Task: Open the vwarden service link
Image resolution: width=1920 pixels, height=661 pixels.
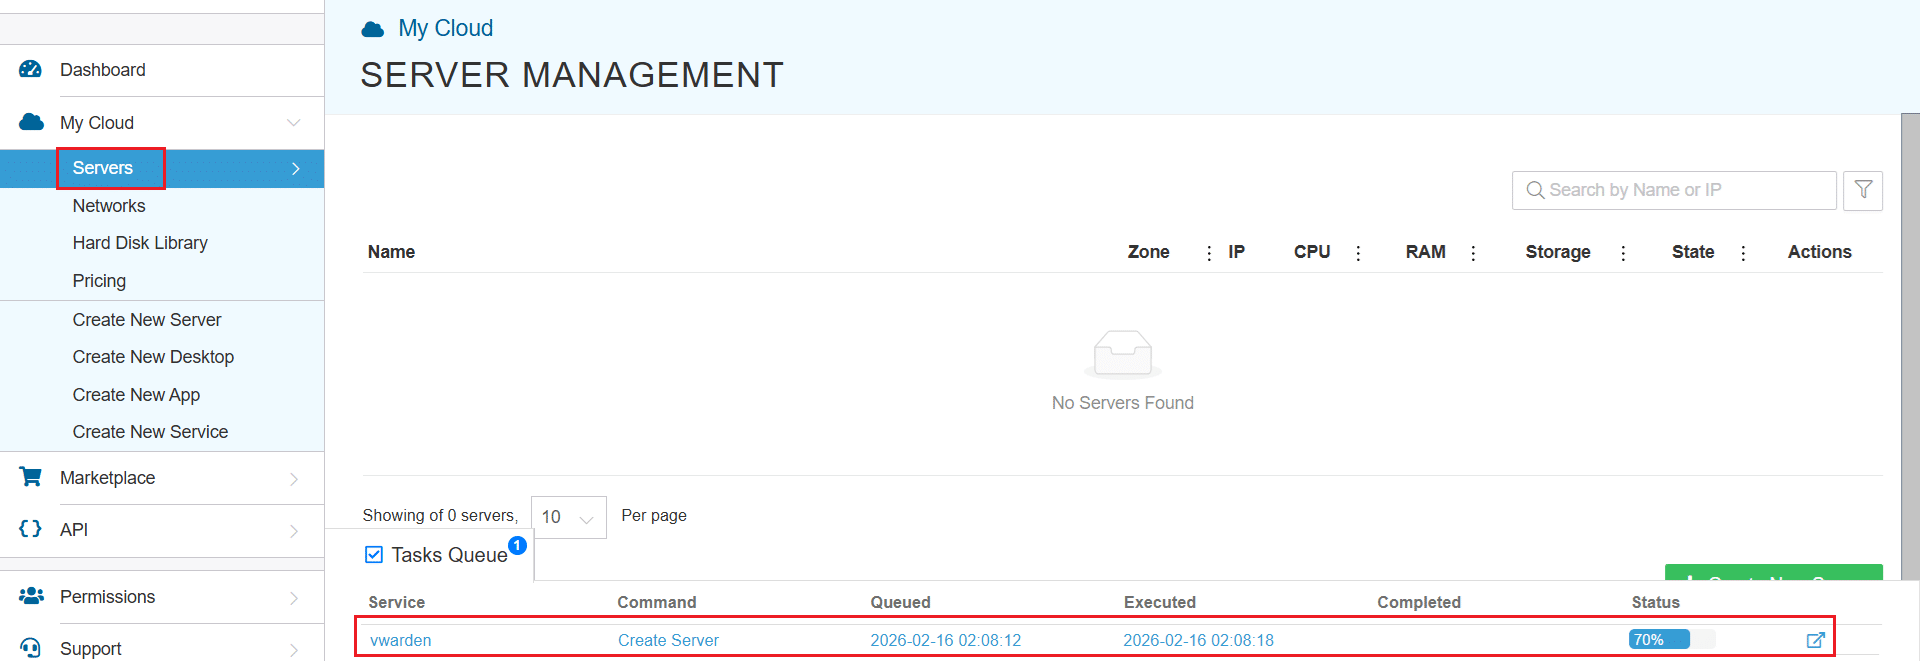Action: 400,640
